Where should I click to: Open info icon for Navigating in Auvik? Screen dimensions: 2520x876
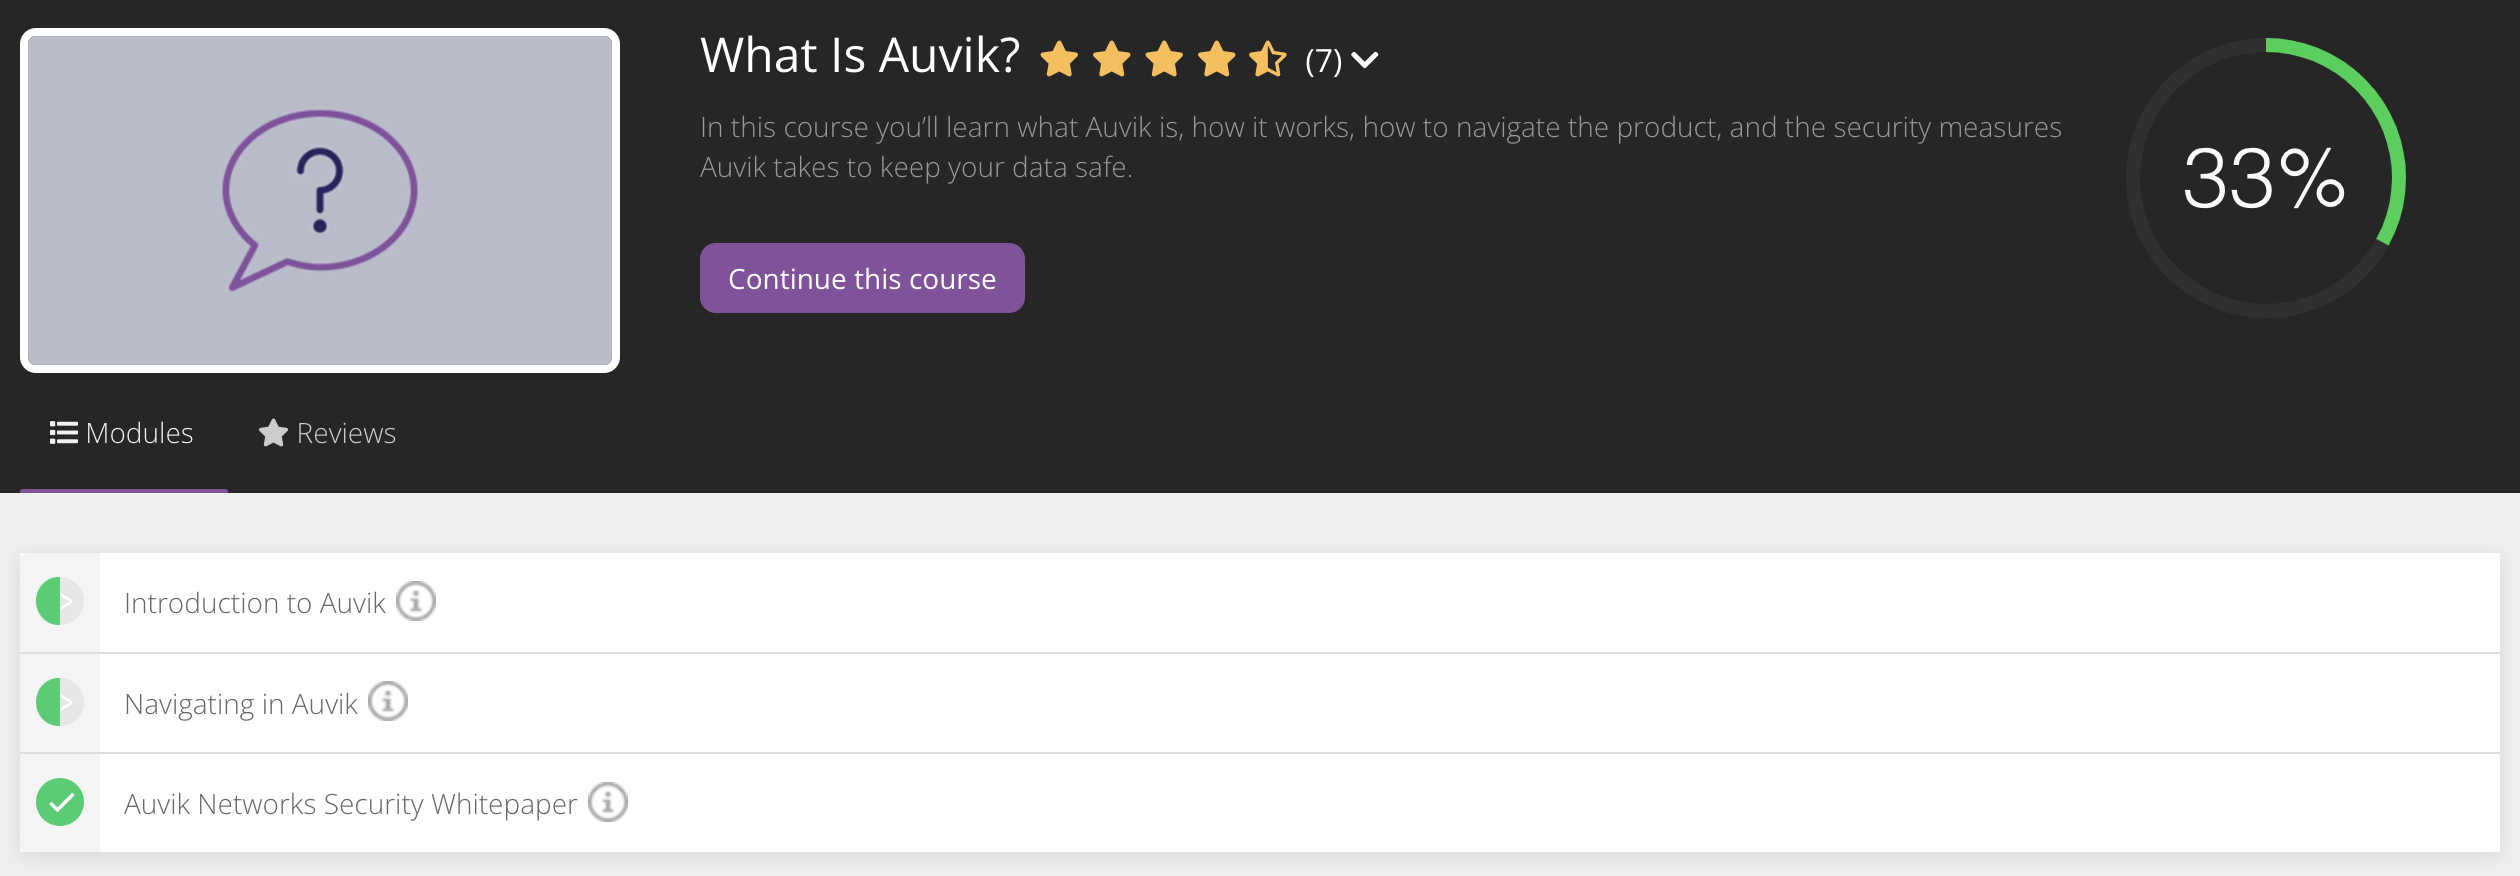click(389, 701)
